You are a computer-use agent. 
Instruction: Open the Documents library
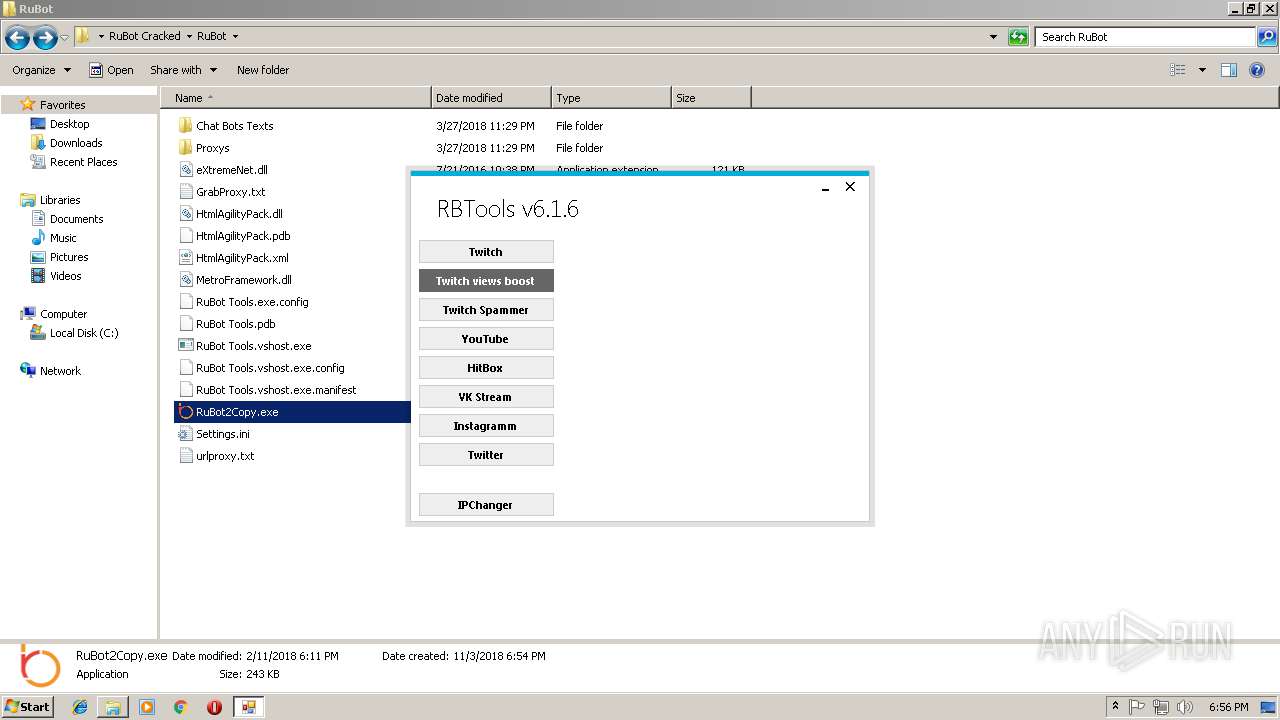point(76,219)
